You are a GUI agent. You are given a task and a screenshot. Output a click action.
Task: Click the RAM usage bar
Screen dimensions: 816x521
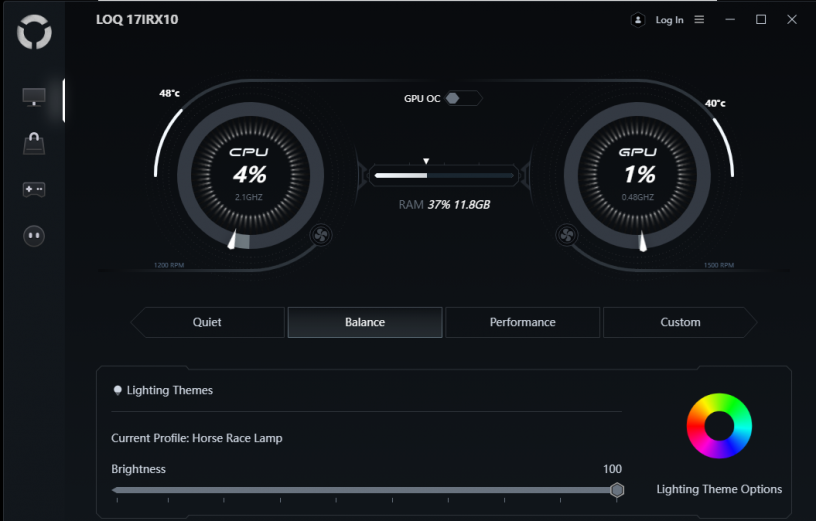pyautogui.click(x=444, y=176)
